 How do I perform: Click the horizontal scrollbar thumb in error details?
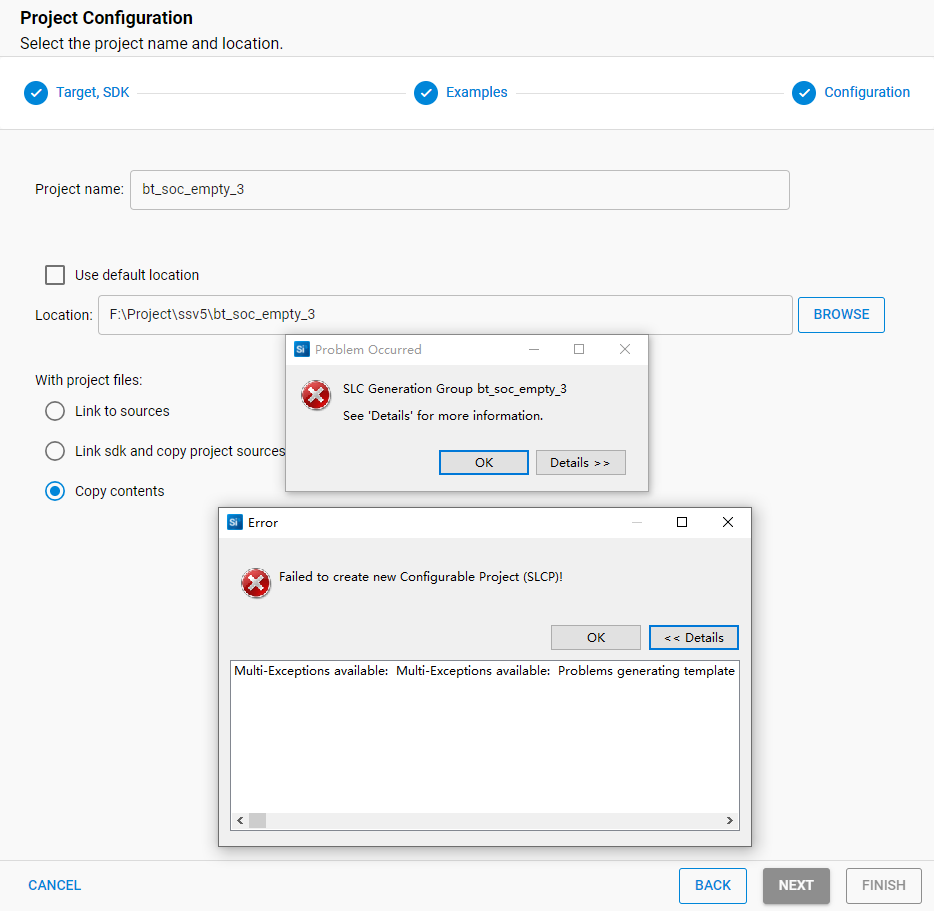point(257,820)
